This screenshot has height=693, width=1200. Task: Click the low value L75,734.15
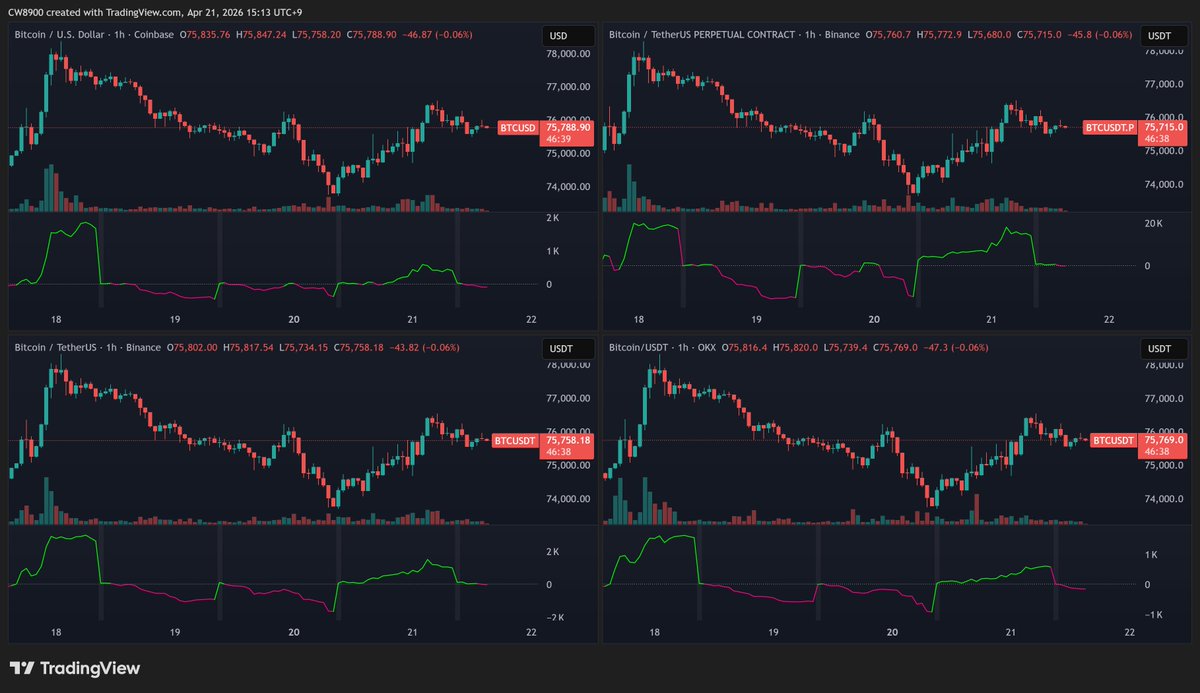click(x=306, y=348)
